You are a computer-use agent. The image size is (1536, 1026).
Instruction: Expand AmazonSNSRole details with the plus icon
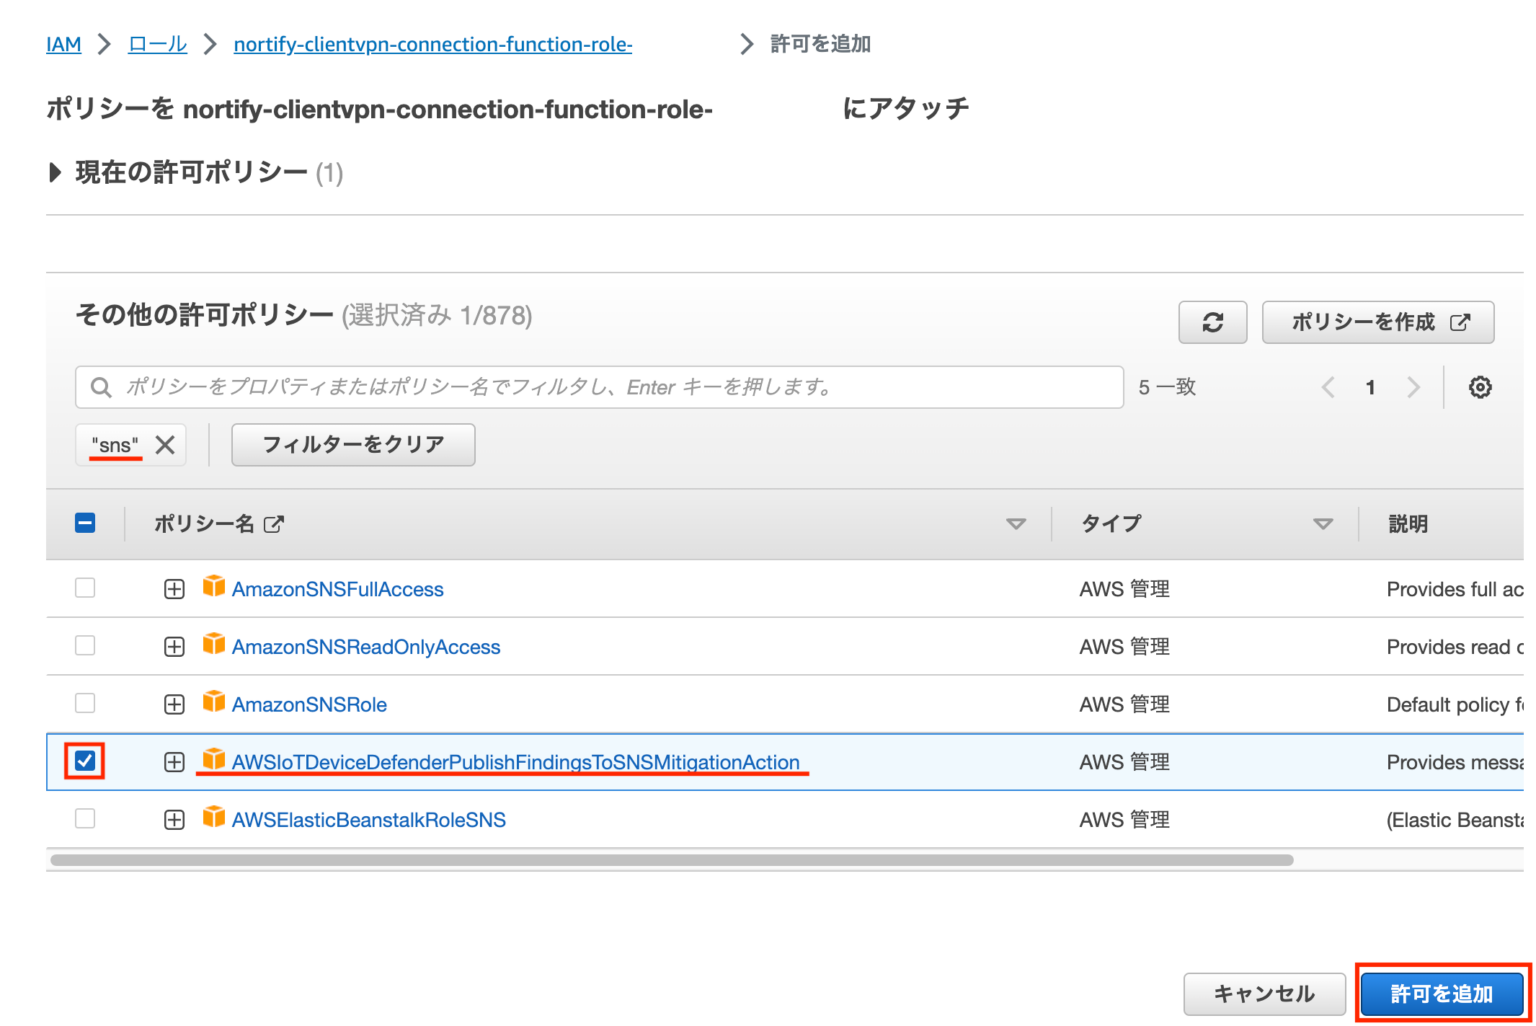coord(174,703)
